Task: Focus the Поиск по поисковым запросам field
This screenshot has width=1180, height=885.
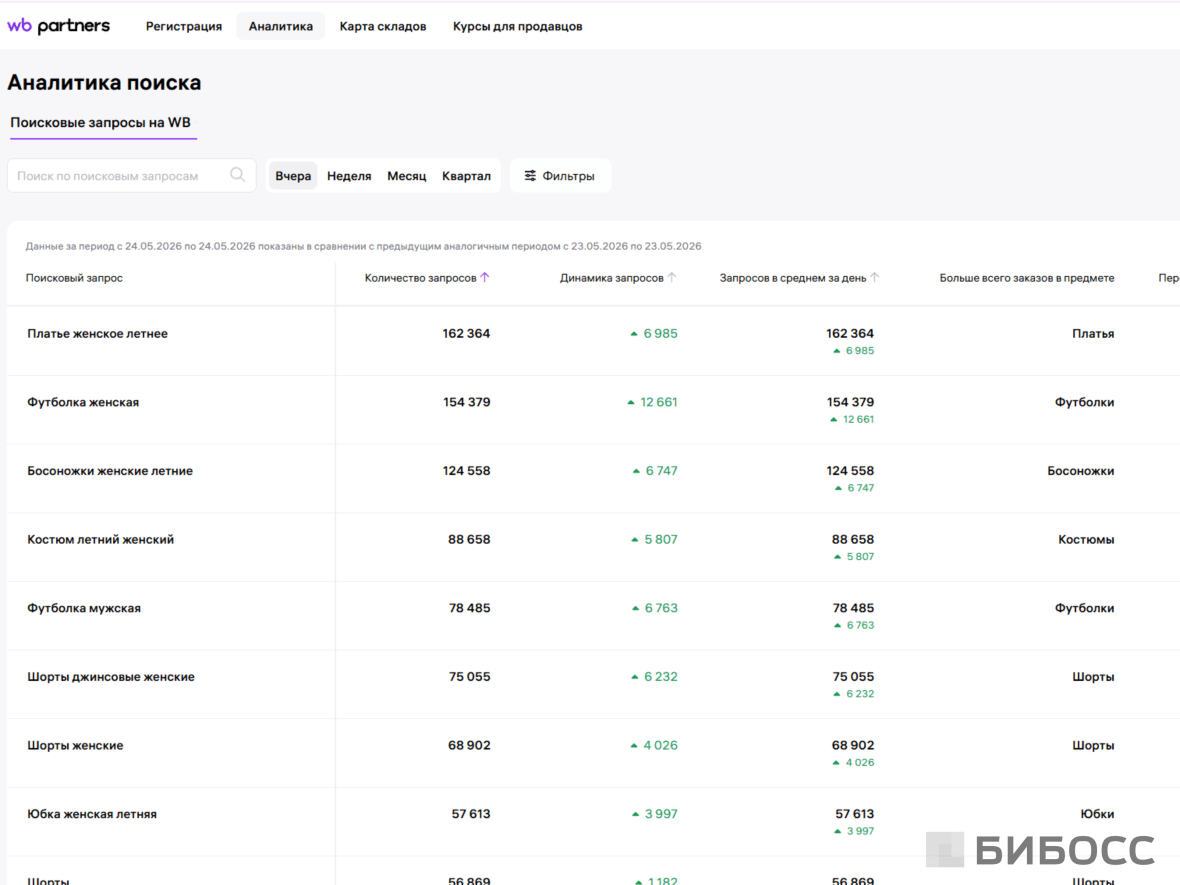Action: point(132,175)
